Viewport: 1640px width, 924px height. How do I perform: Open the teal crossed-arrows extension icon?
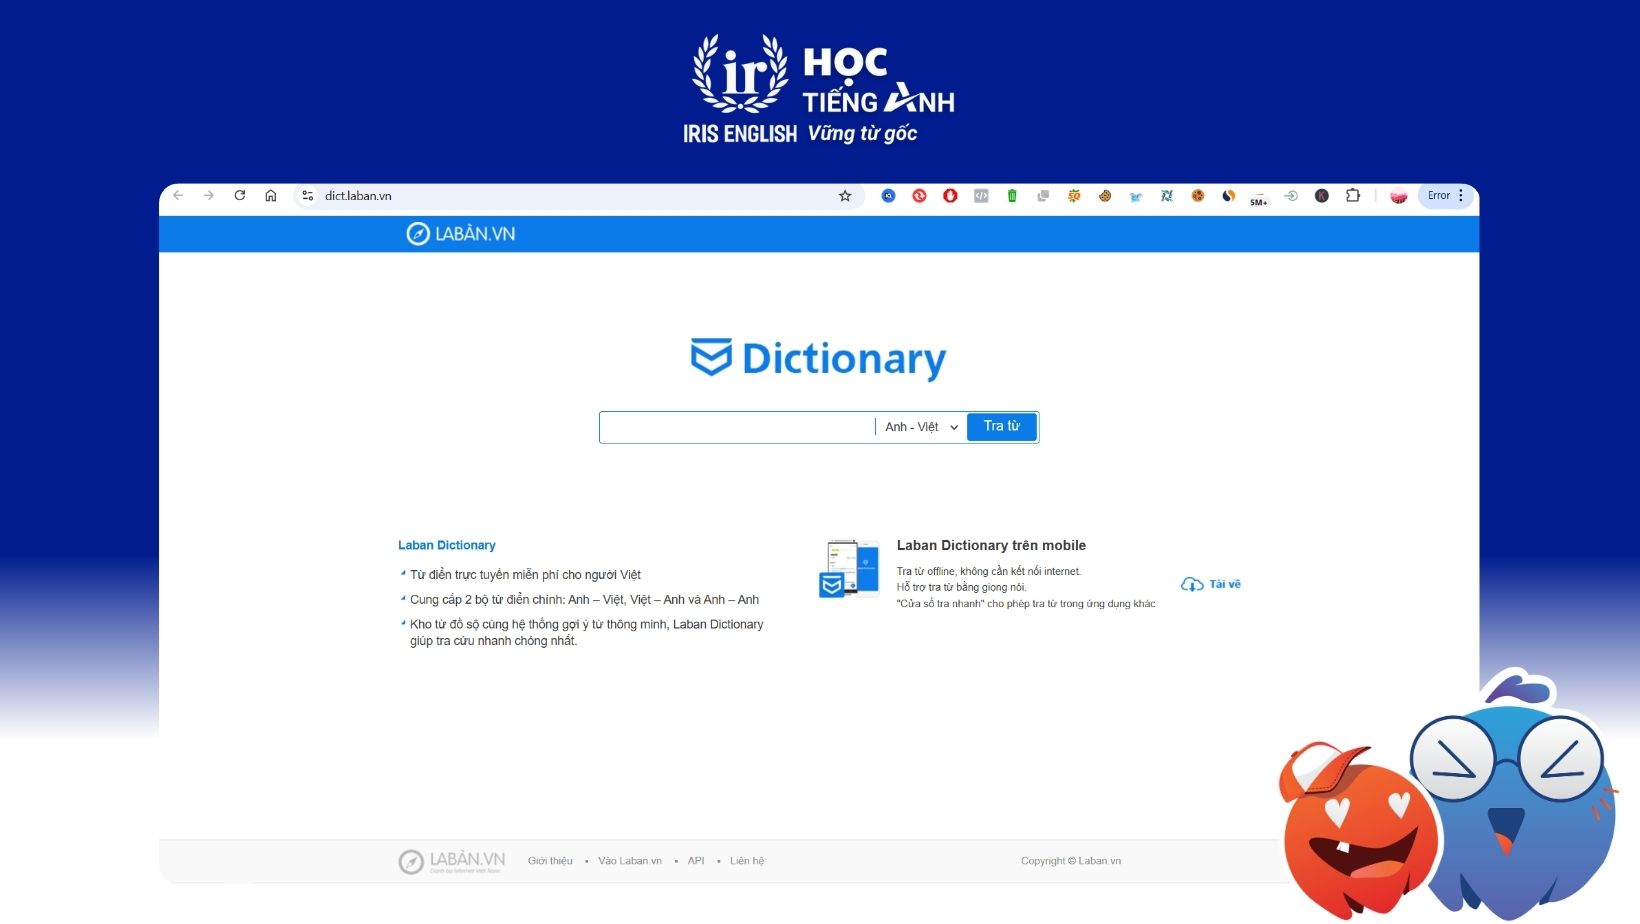[1167, 196]
